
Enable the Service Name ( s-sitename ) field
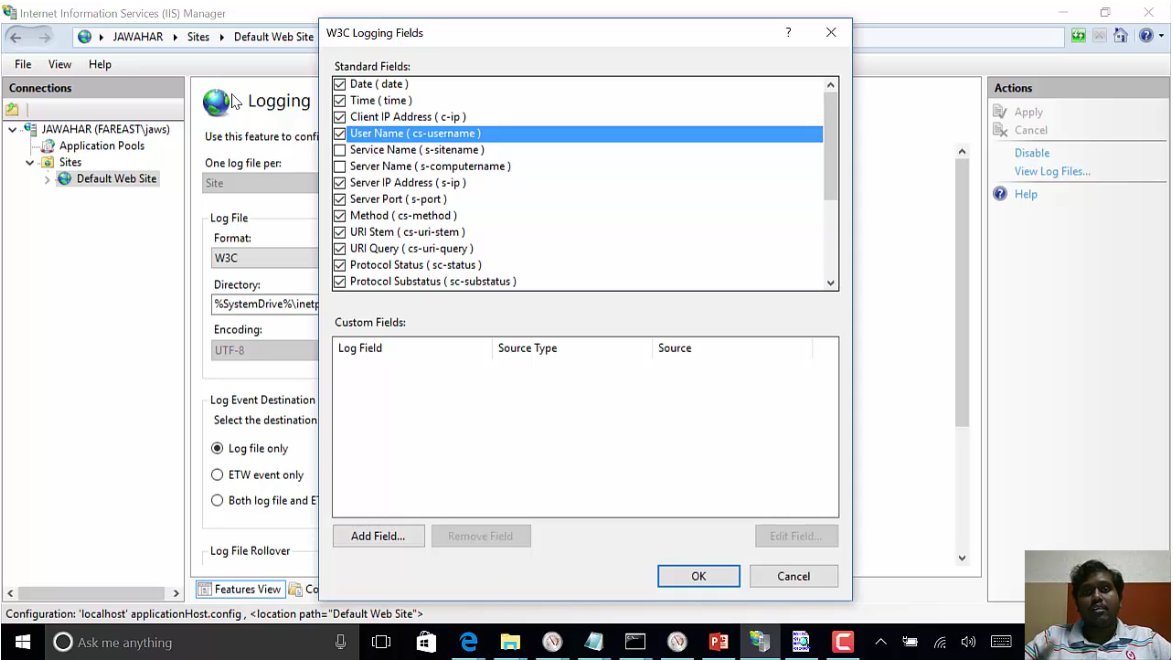339,149
